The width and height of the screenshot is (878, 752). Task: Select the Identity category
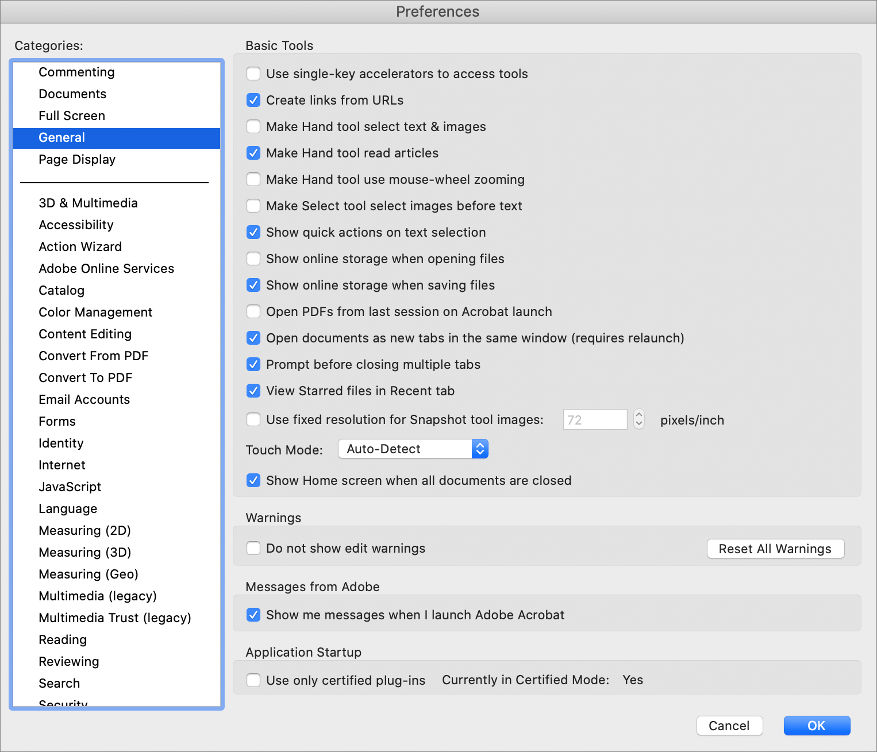61,443
